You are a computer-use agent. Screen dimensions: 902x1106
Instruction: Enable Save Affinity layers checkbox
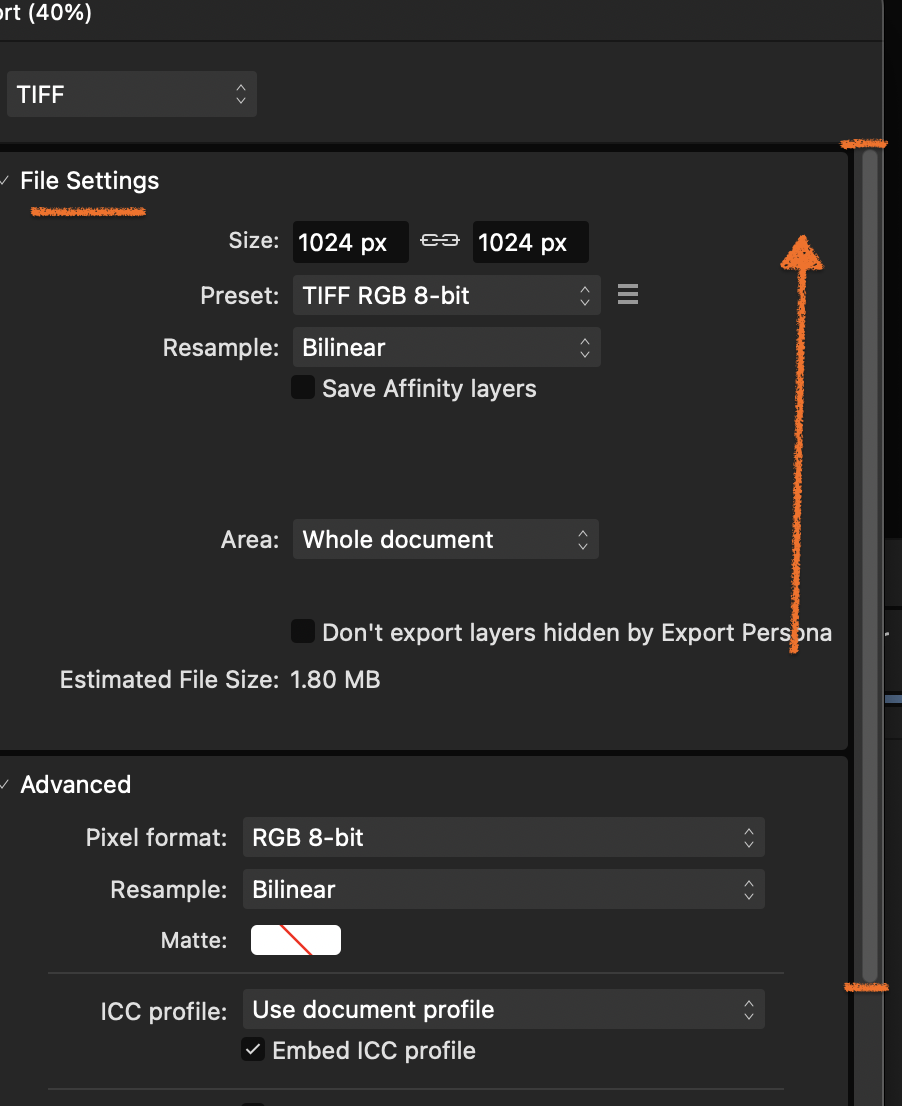303,387
